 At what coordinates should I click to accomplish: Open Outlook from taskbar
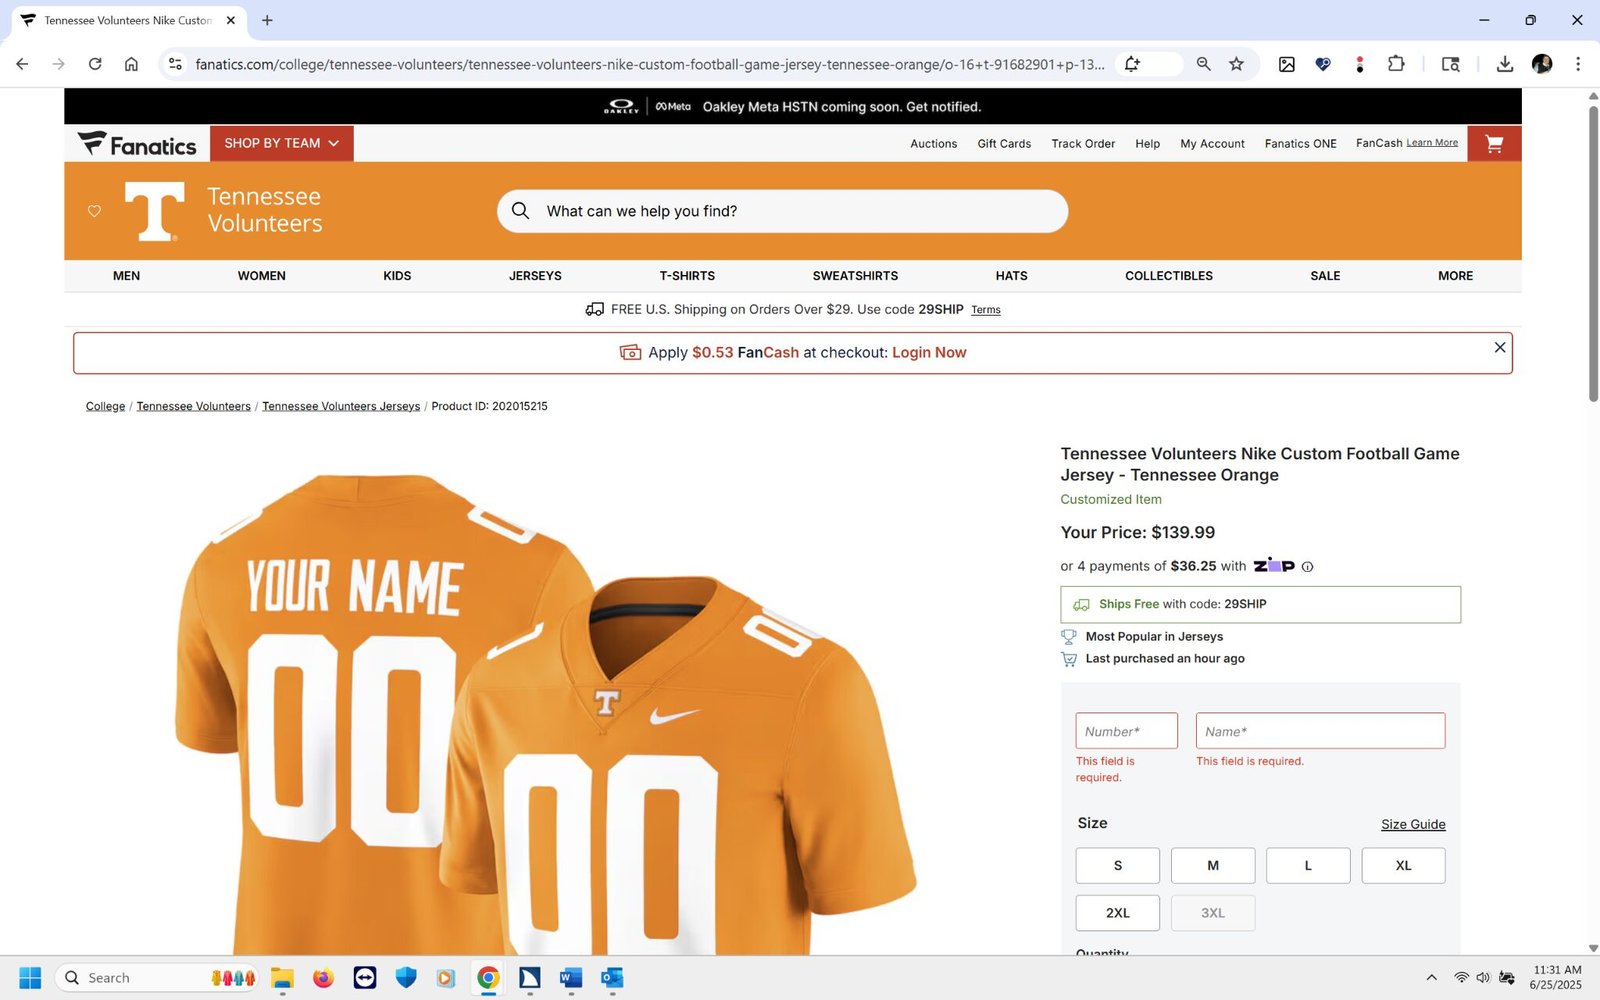(x=612, y=978)
